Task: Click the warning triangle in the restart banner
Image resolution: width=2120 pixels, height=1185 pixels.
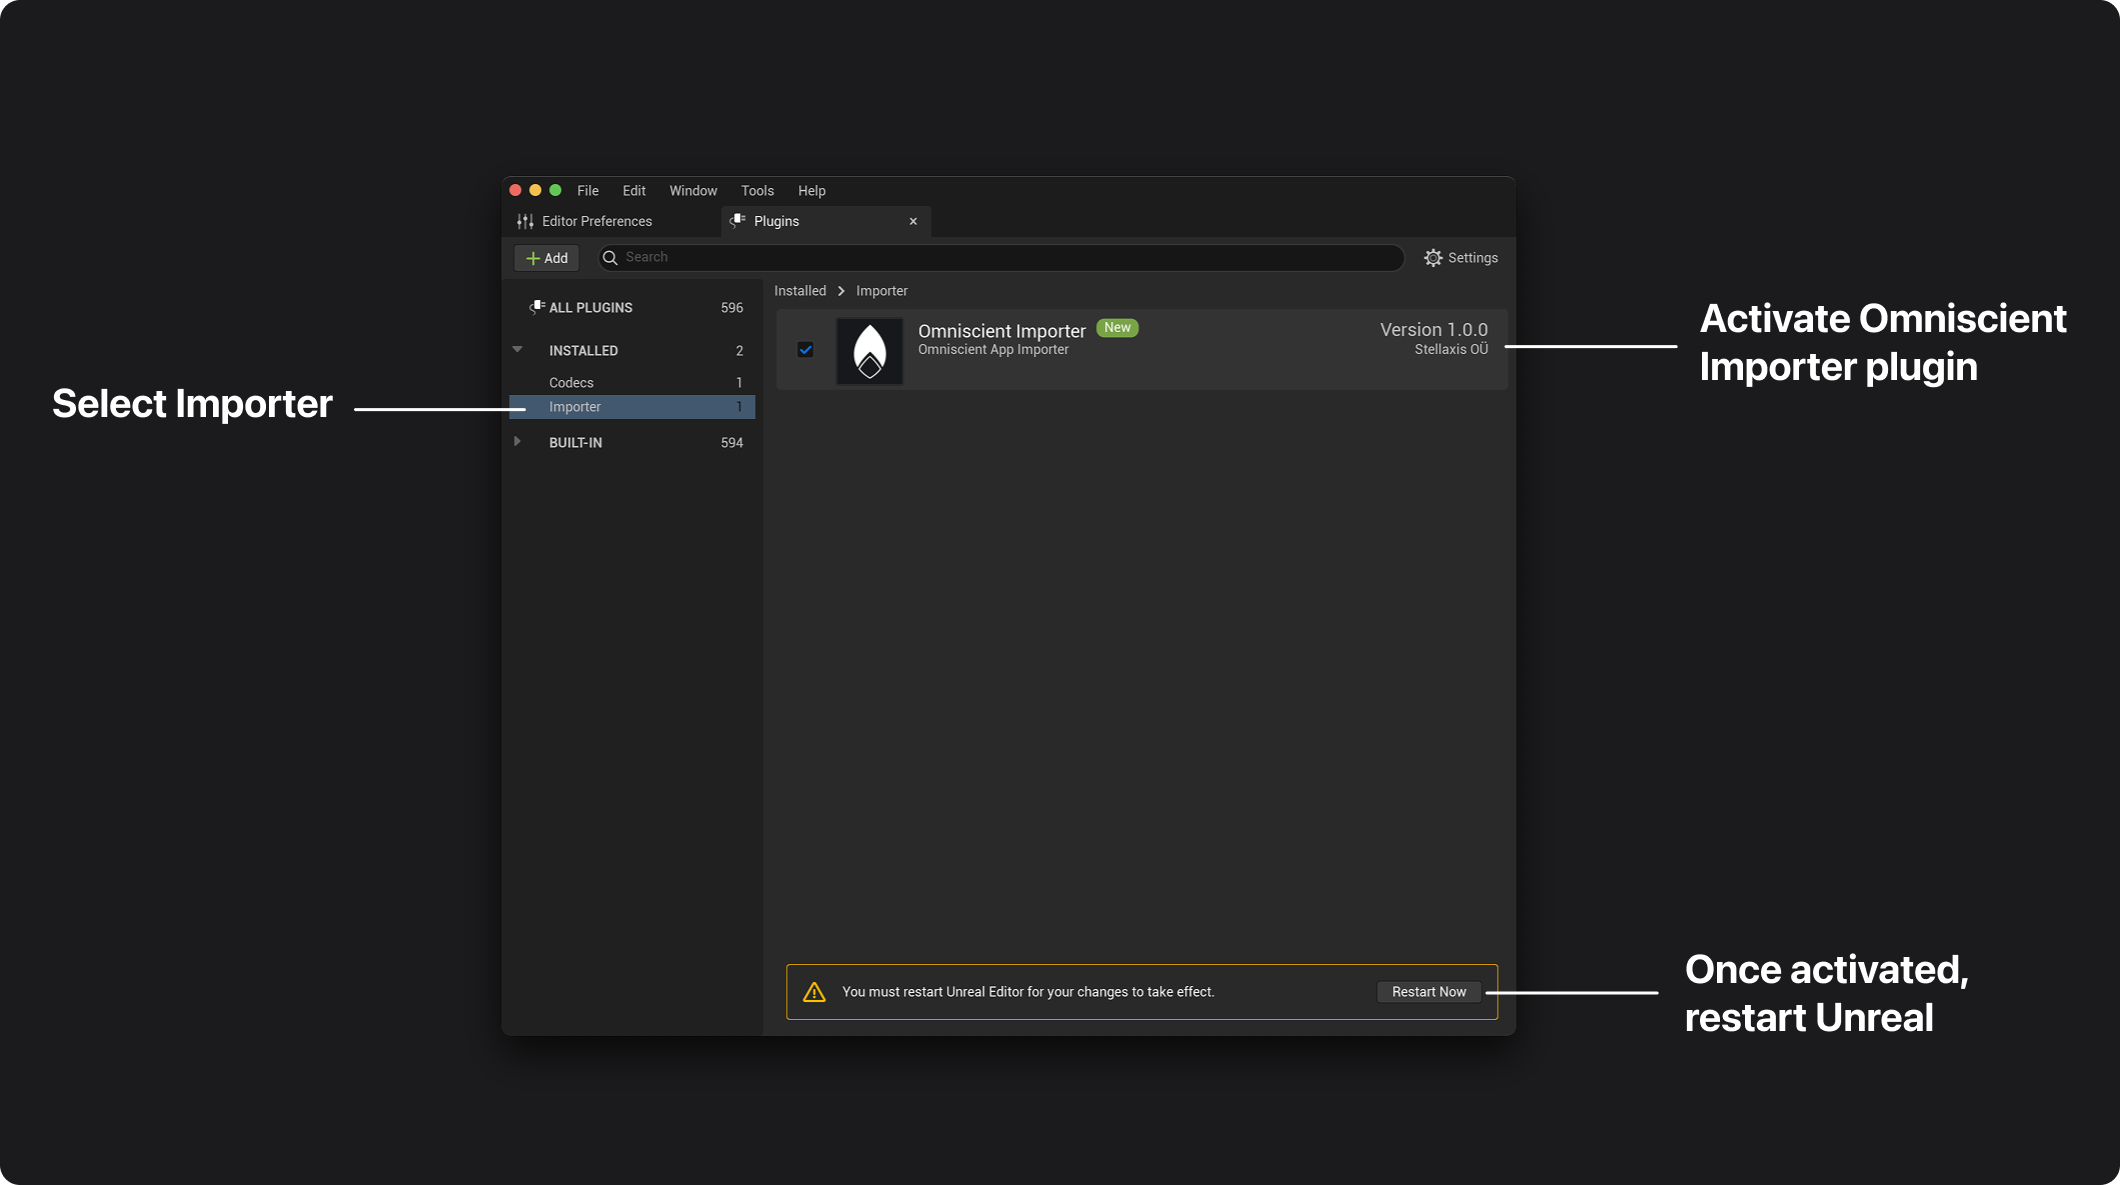Action: pos(815,991)
